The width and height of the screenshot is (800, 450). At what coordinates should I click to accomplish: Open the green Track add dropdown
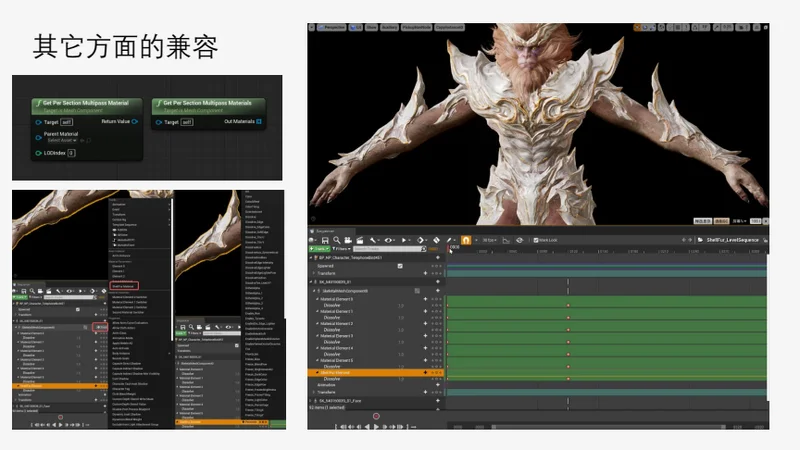(x=319, y=249)
